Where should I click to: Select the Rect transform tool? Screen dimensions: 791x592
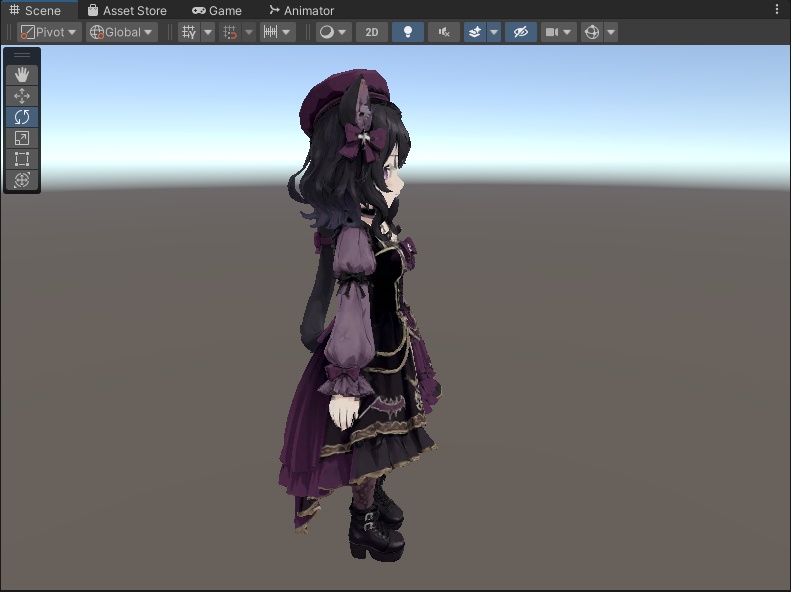[x=22, y=159]
